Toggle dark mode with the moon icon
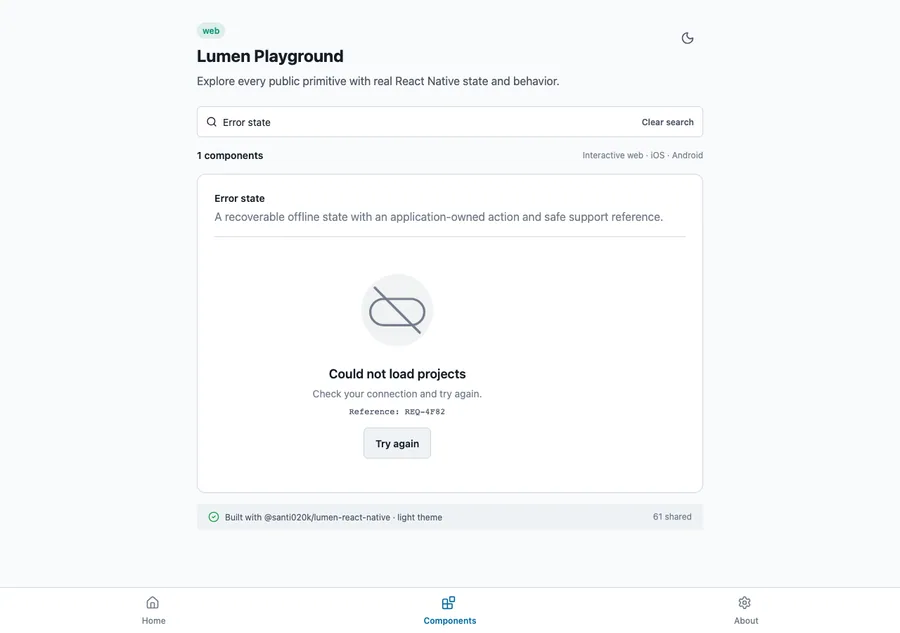This screenshot has height=633, width=900. pyautogui.click(x=687, y=38)
